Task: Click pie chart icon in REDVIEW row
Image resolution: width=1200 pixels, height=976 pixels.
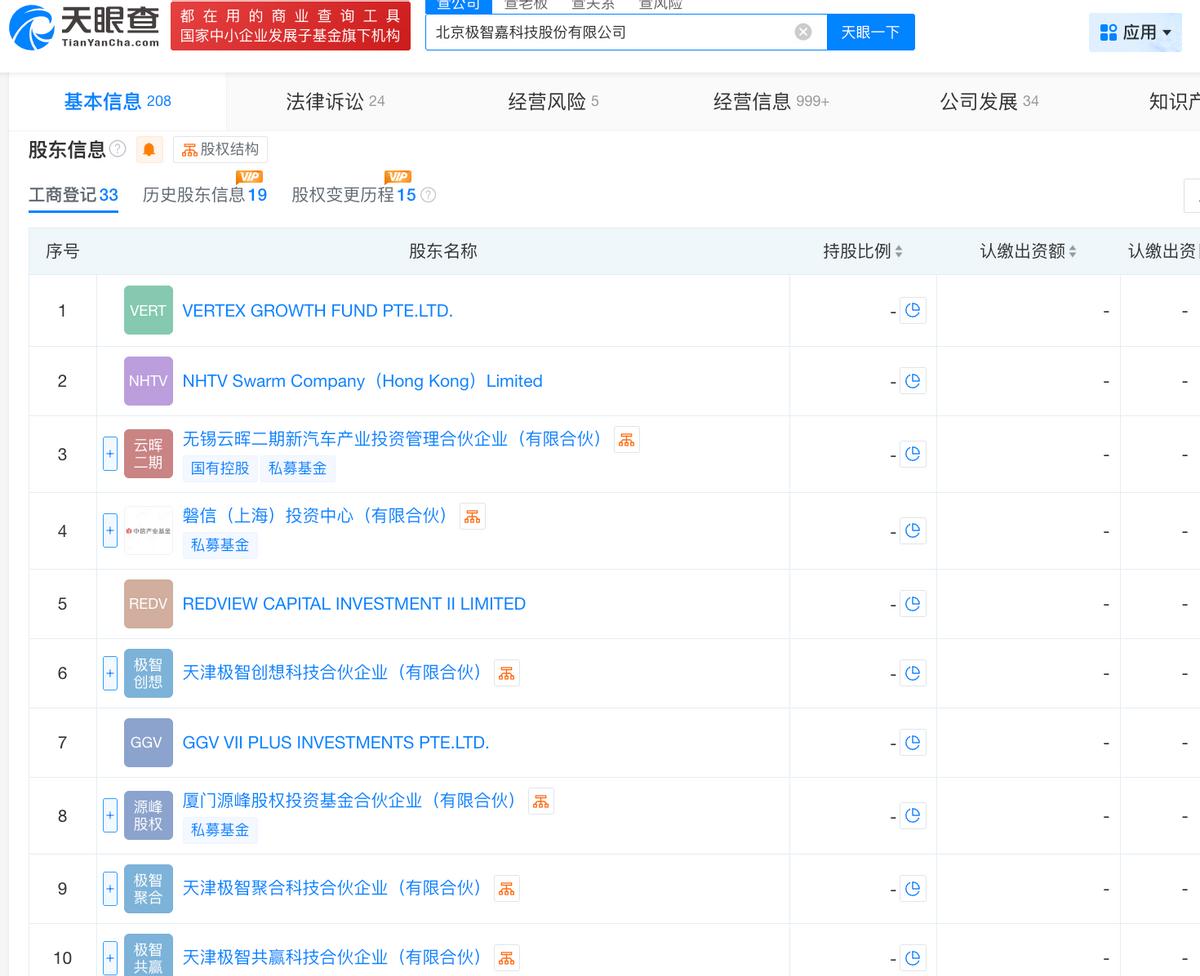Action: 912,604
